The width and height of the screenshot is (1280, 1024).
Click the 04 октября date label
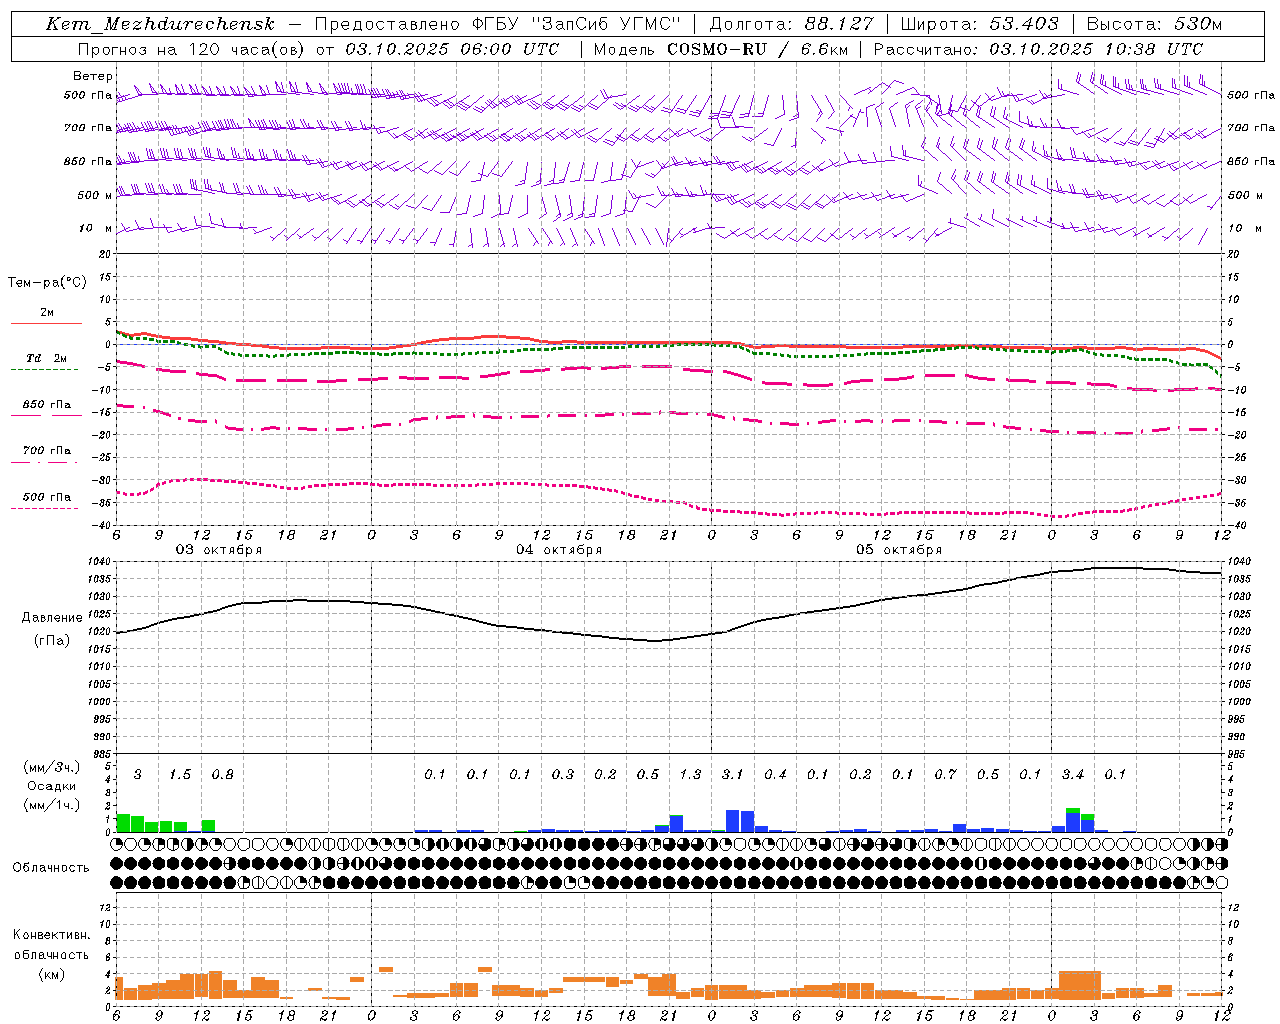click(559, 550)
